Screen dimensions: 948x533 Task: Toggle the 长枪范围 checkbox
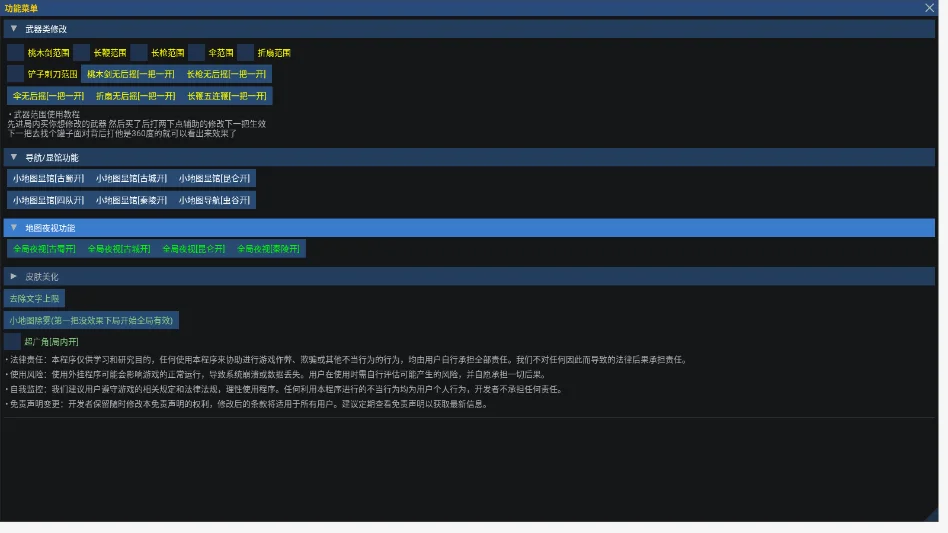point(139,53)
